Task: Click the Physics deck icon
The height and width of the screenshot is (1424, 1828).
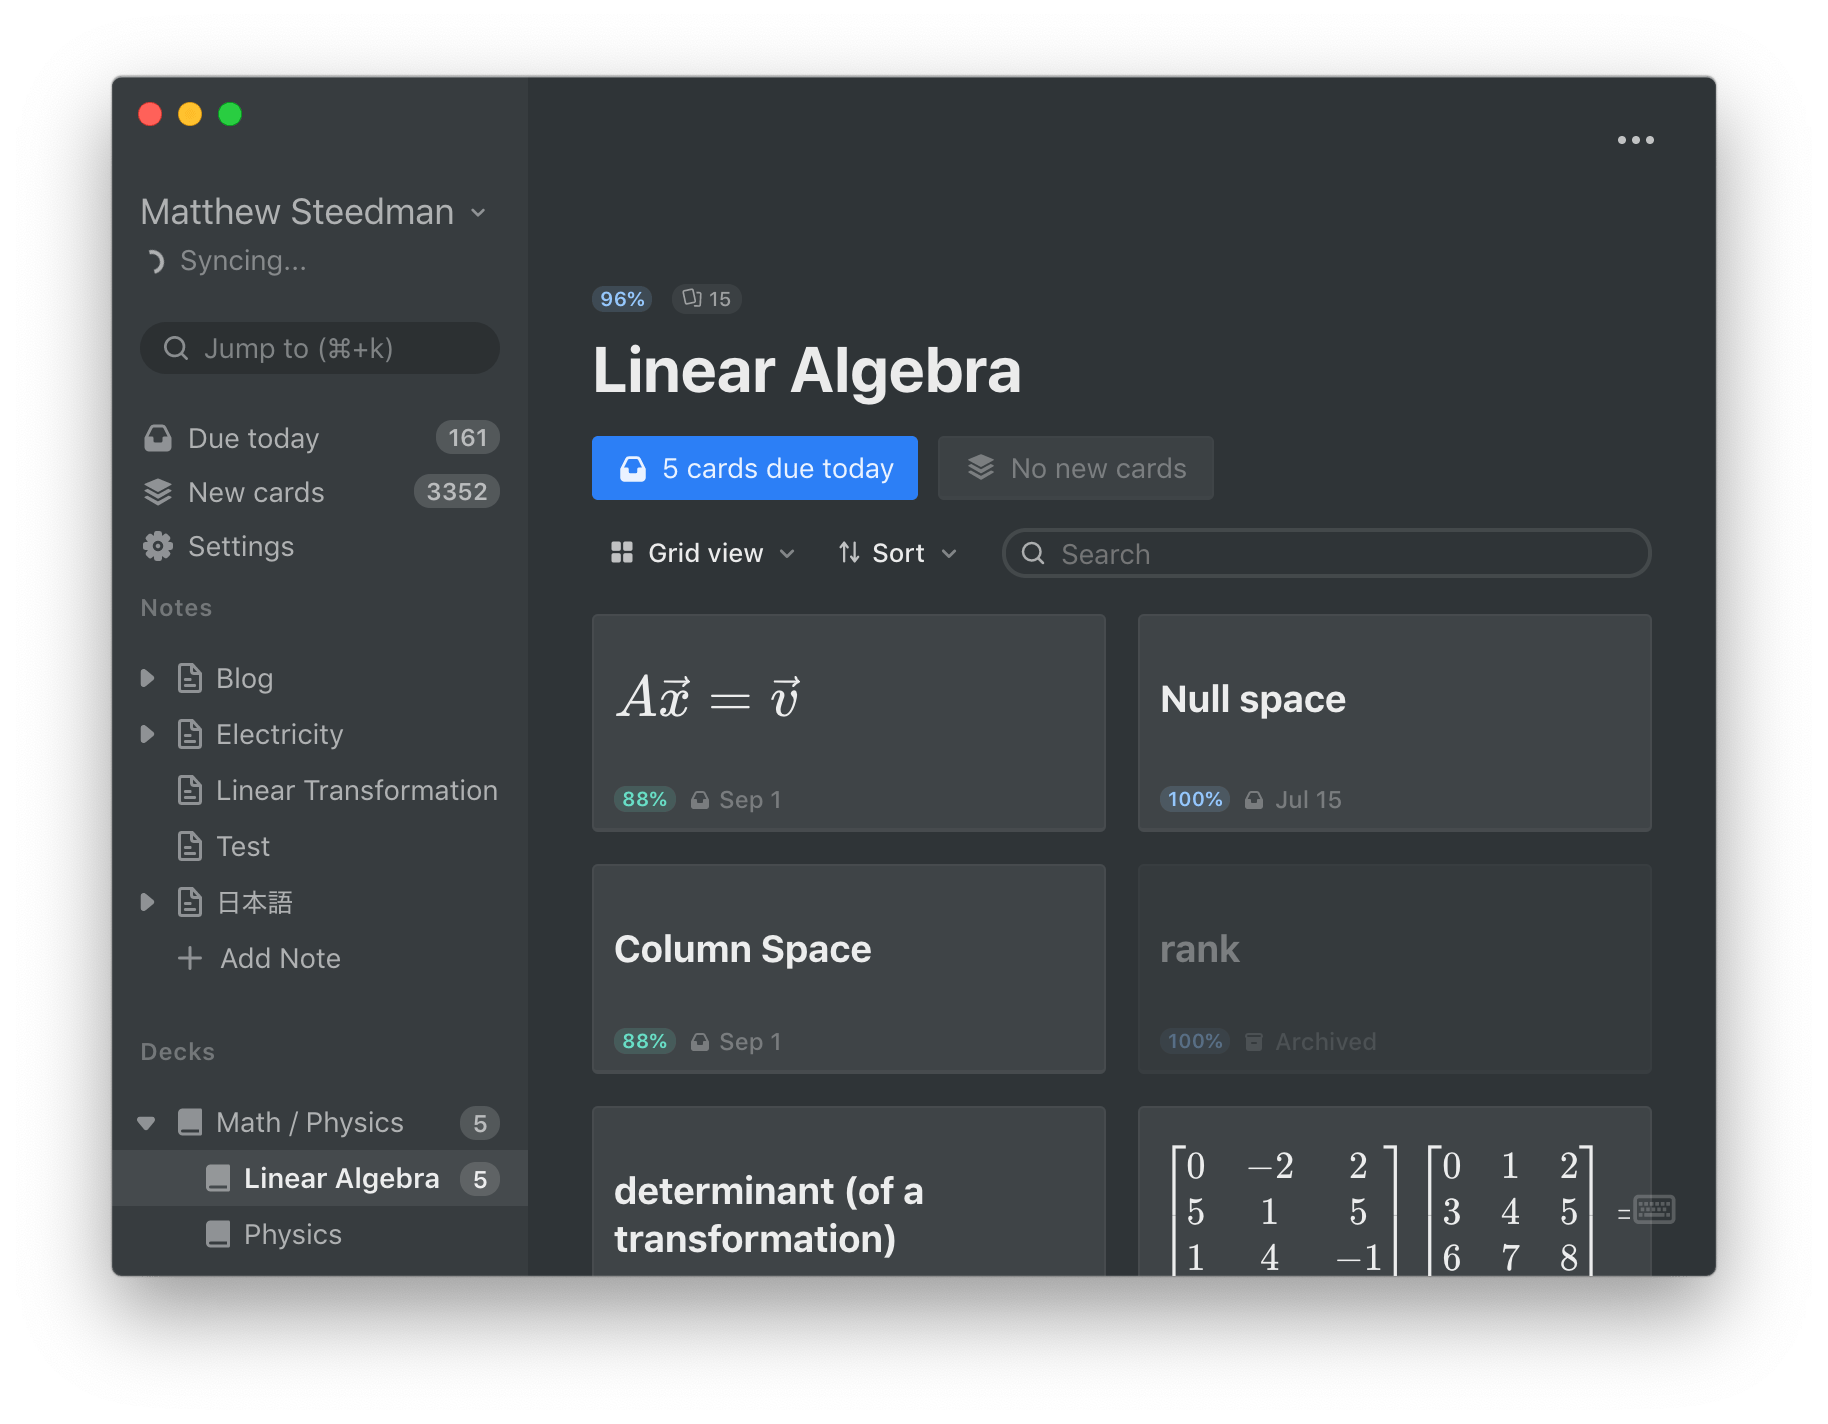Action: coord(218,1234)
